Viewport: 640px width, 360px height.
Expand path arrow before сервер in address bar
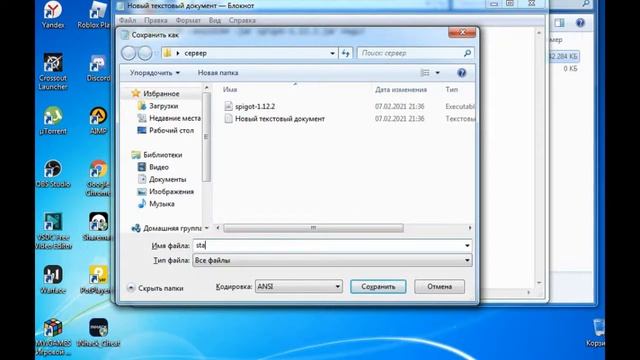click(x=178, y=53)
